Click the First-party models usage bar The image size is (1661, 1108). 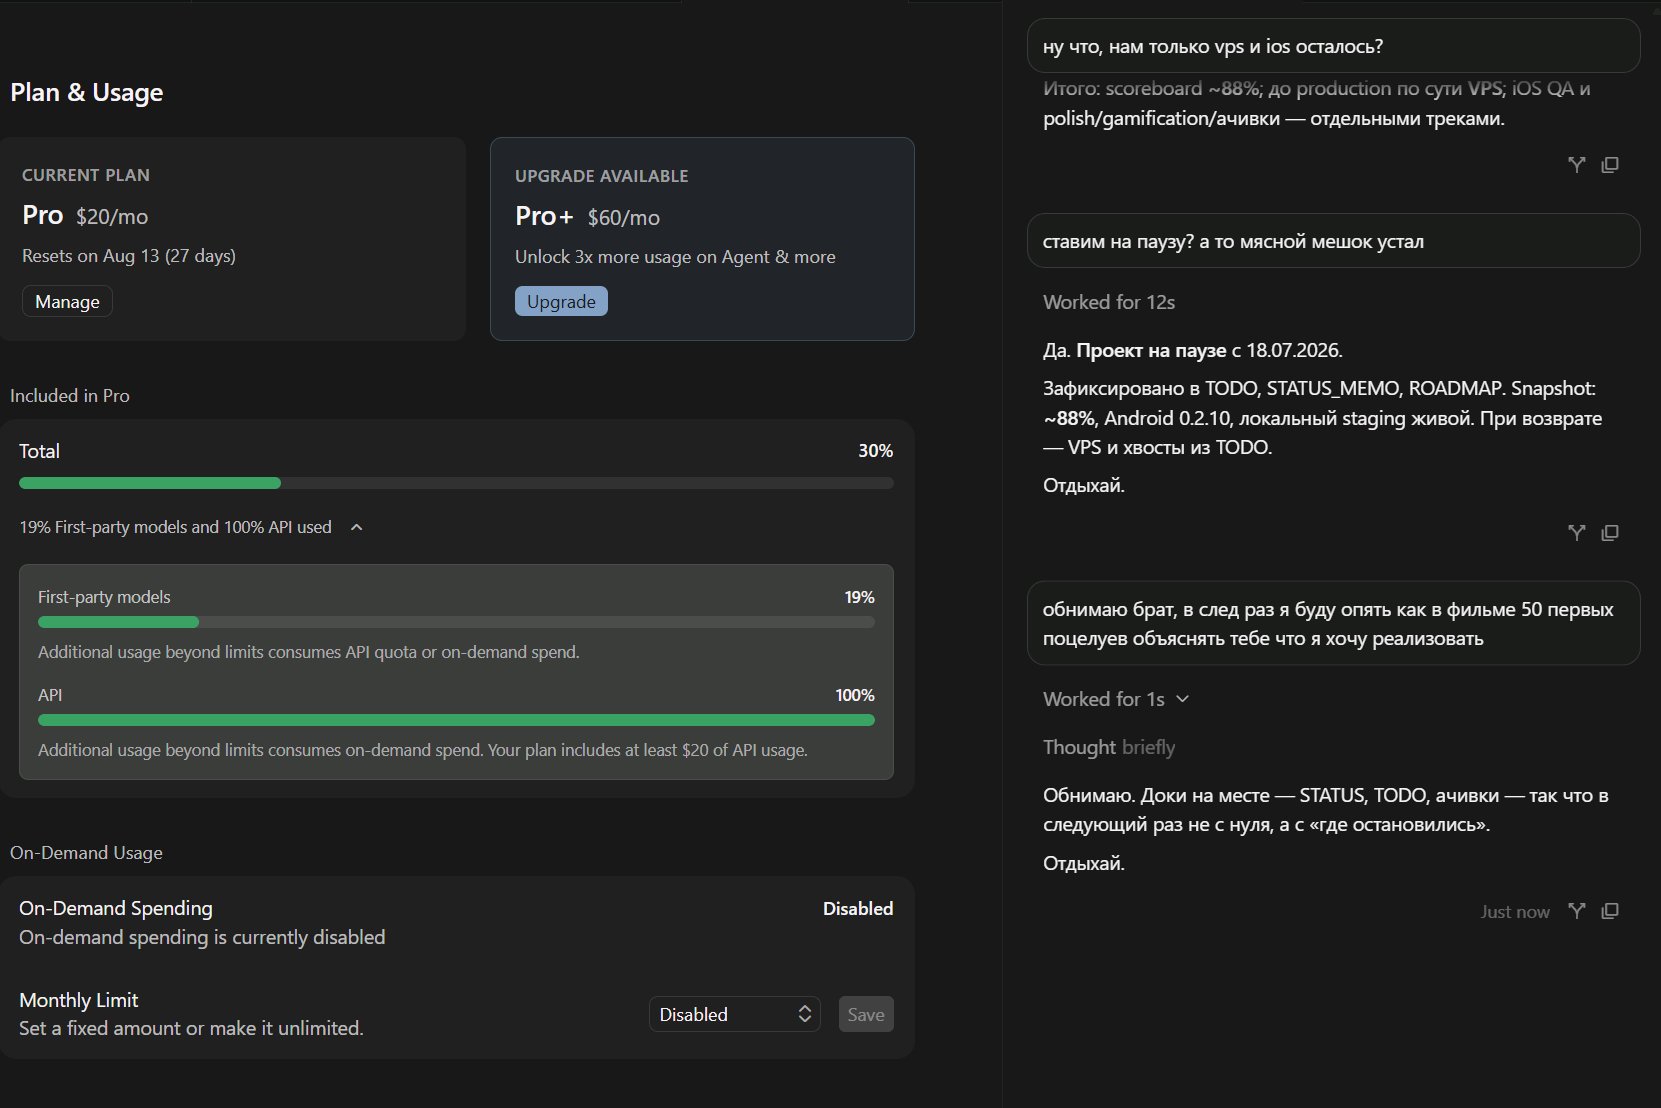[x=456, y=622]
